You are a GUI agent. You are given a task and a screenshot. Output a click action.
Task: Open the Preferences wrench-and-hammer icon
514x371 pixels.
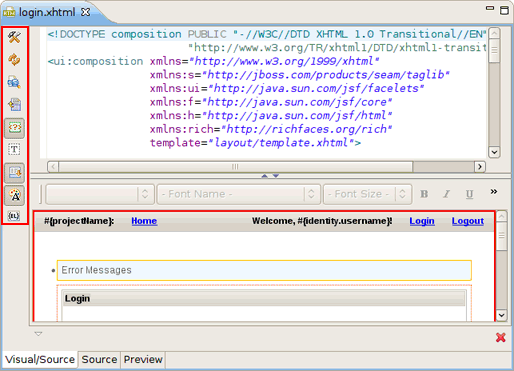click(x=14, y=37)
